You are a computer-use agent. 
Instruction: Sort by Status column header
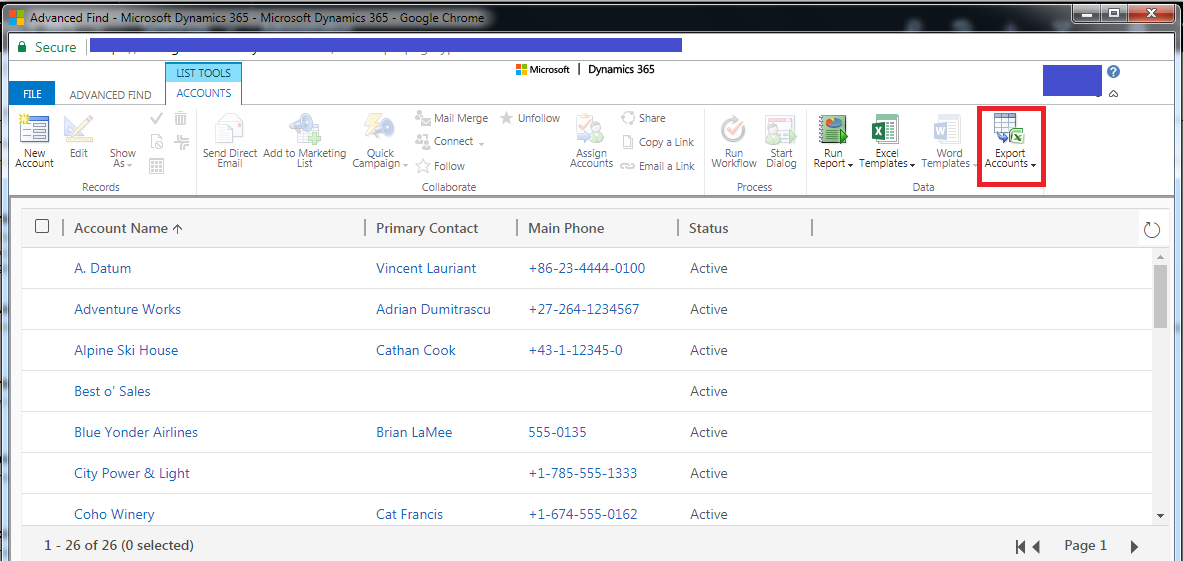pyautogui.click(x=708, y=228)
